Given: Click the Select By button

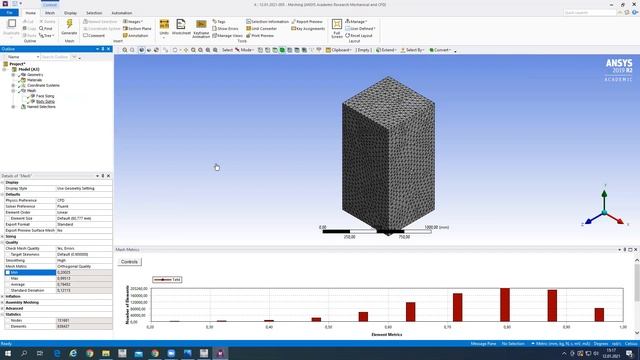Looking at the screenshot, I should (x=412, y=50).
